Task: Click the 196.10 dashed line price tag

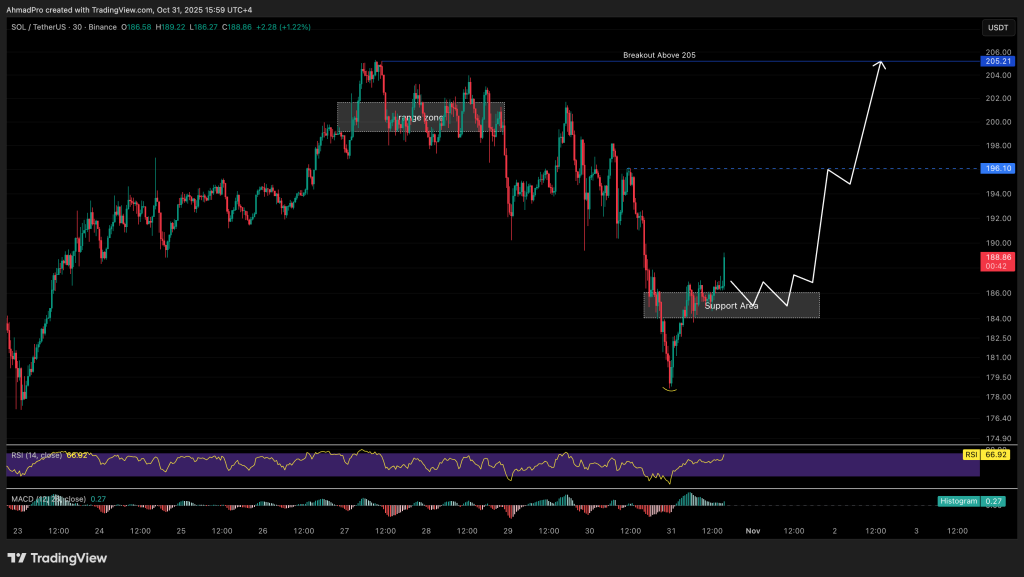Action: (997, 169)
